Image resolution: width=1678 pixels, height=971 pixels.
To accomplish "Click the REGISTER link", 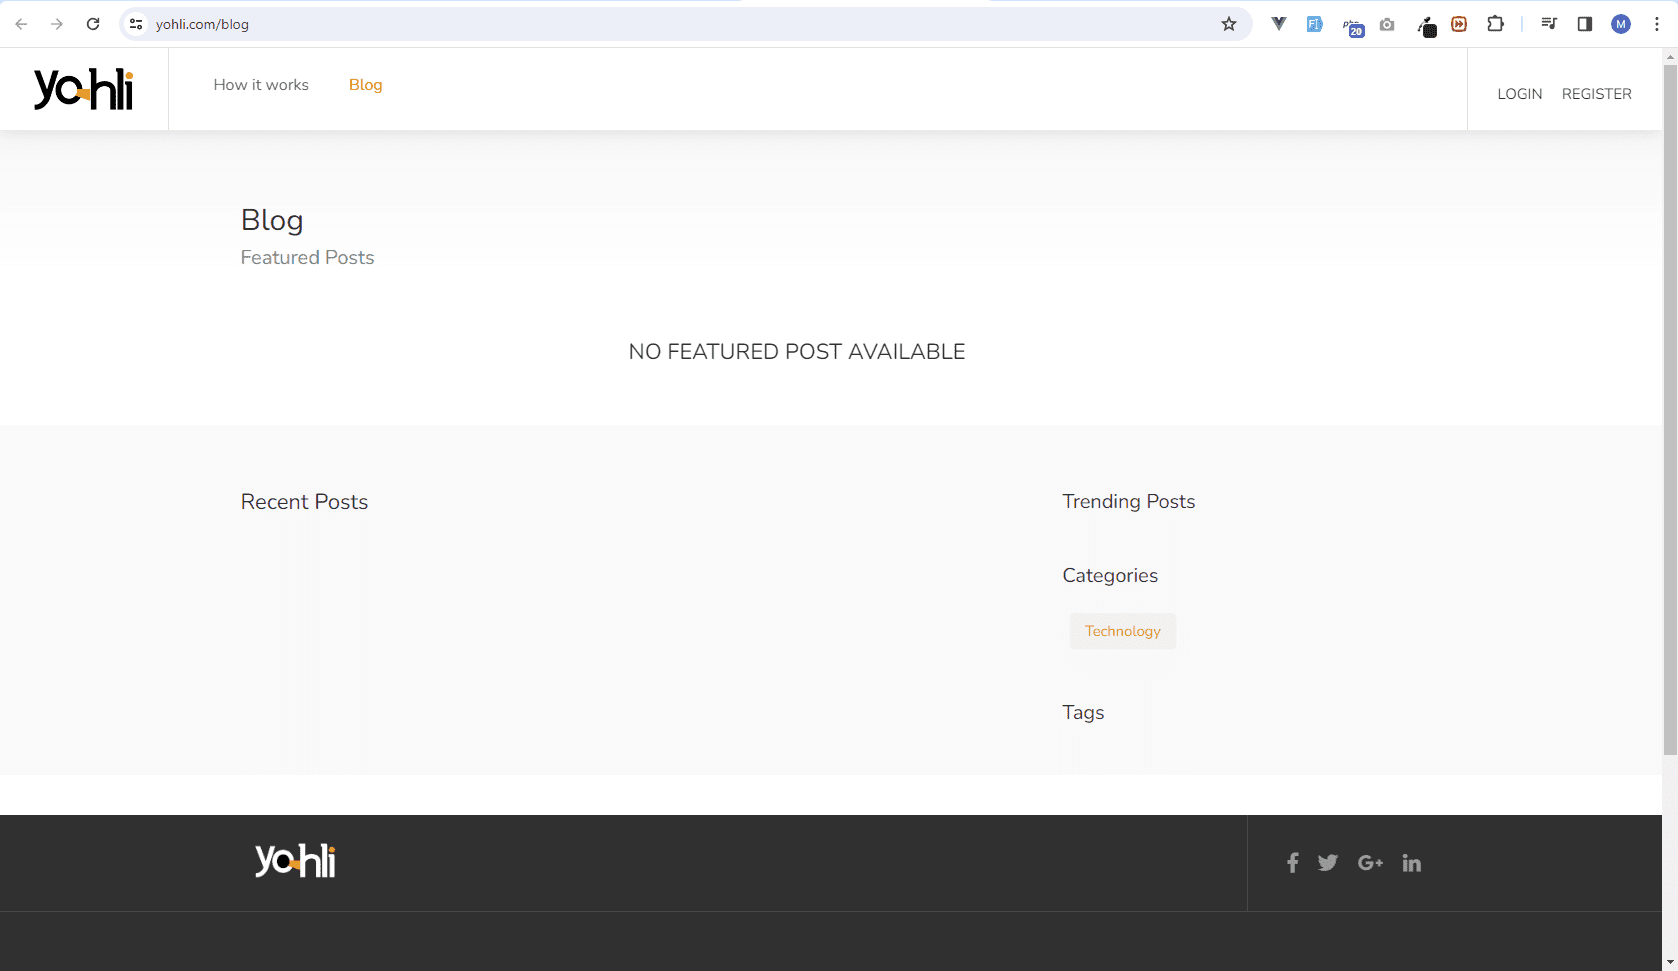I will pos(1596,94).
